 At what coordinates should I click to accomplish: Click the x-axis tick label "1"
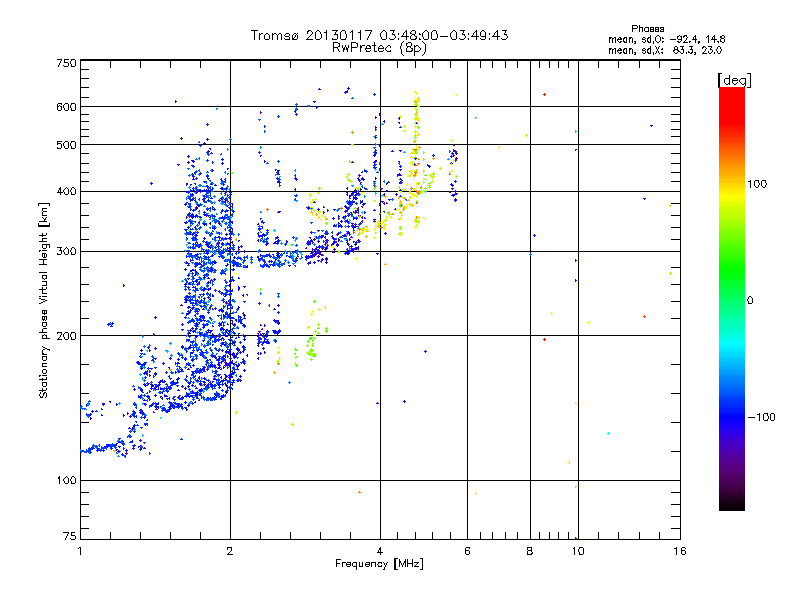click(x=80, y=551)
